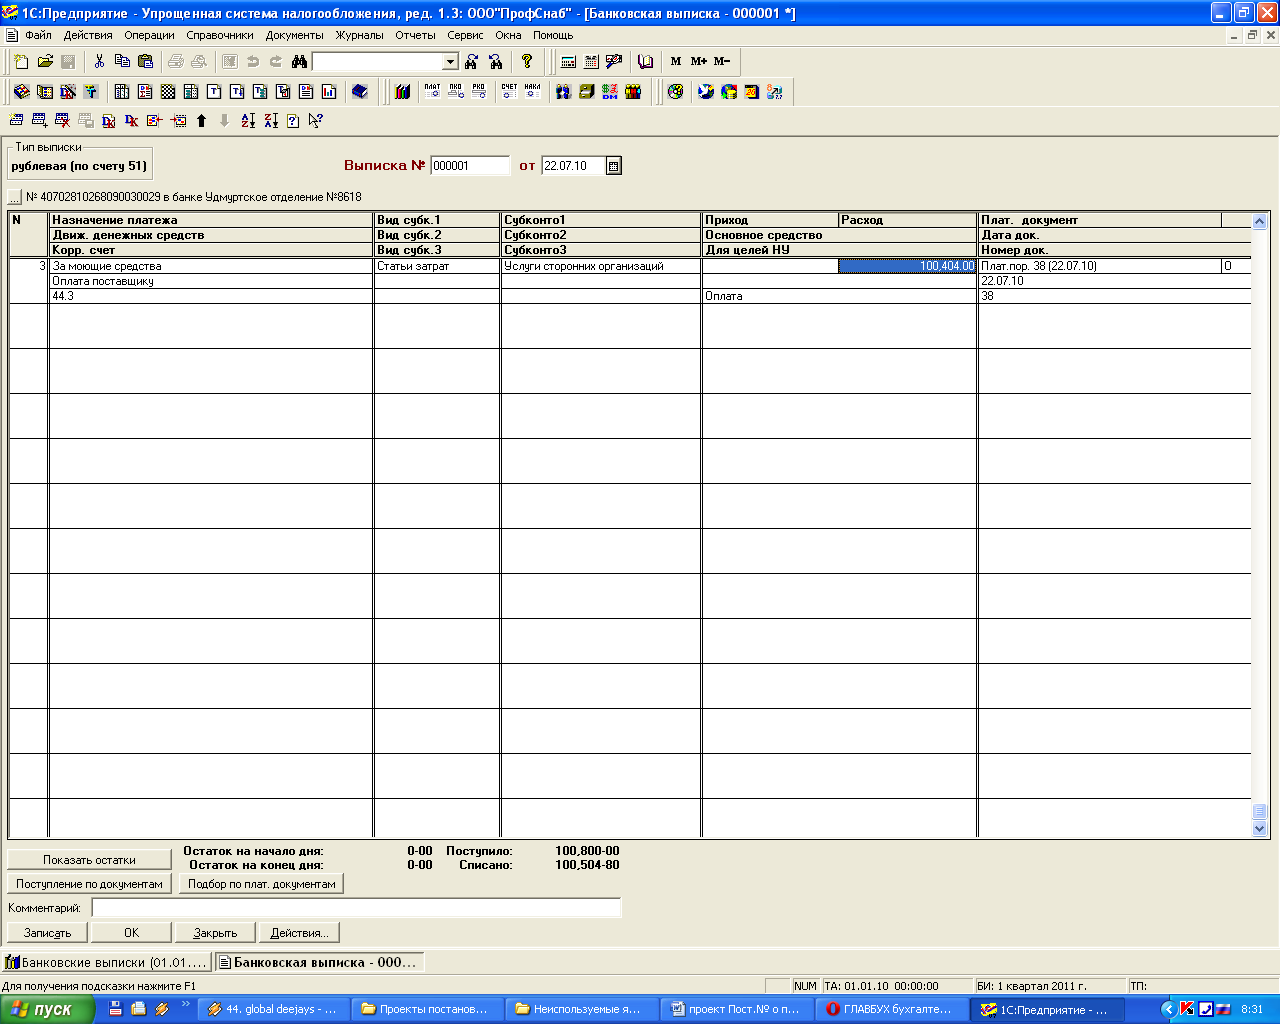Click the table's scroll down arrow
This screenshot has height=1024, width=1280.
tap(1259, 829)
